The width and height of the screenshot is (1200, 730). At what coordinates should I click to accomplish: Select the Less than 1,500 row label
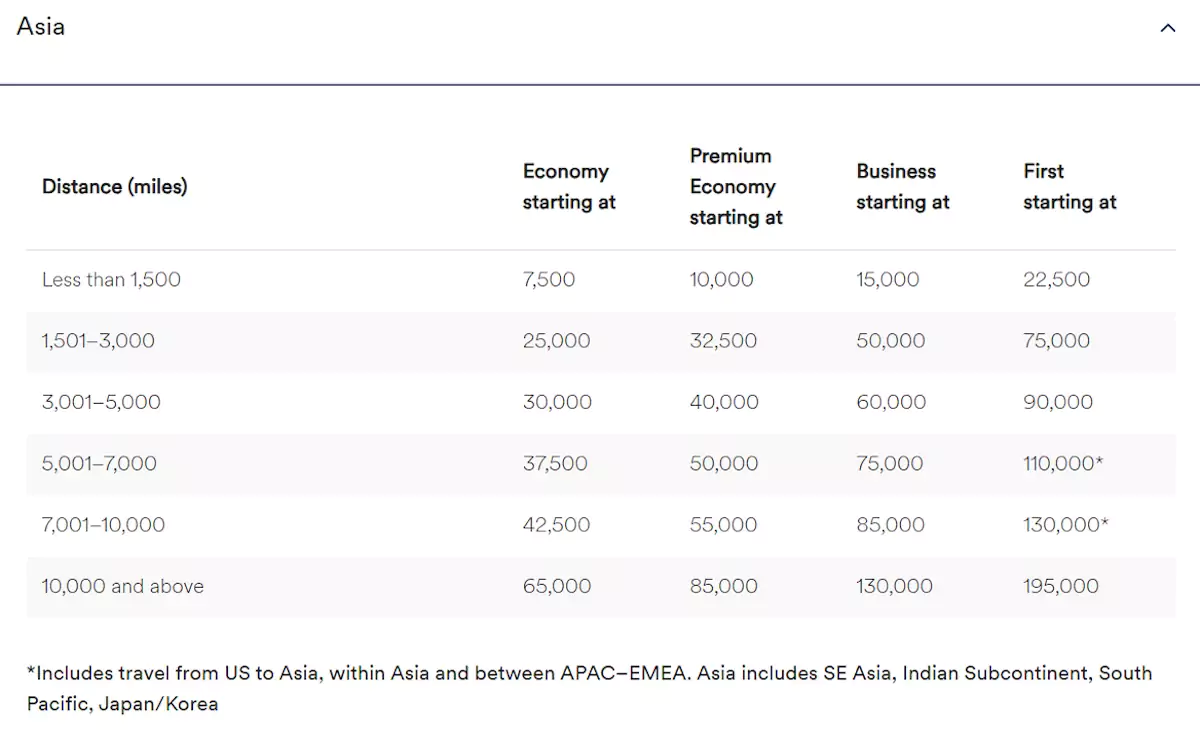[x=111, y=280]
